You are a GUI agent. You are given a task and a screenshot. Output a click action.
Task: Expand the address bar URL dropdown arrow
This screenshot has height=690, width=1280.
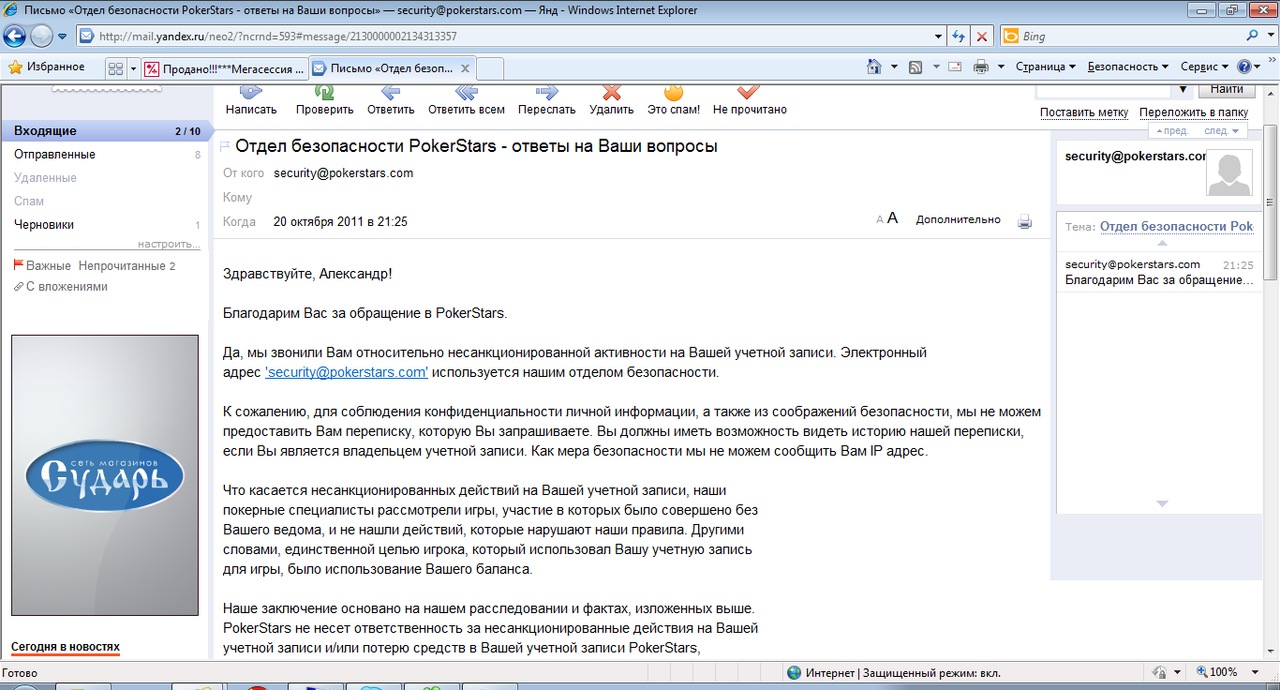939,36
